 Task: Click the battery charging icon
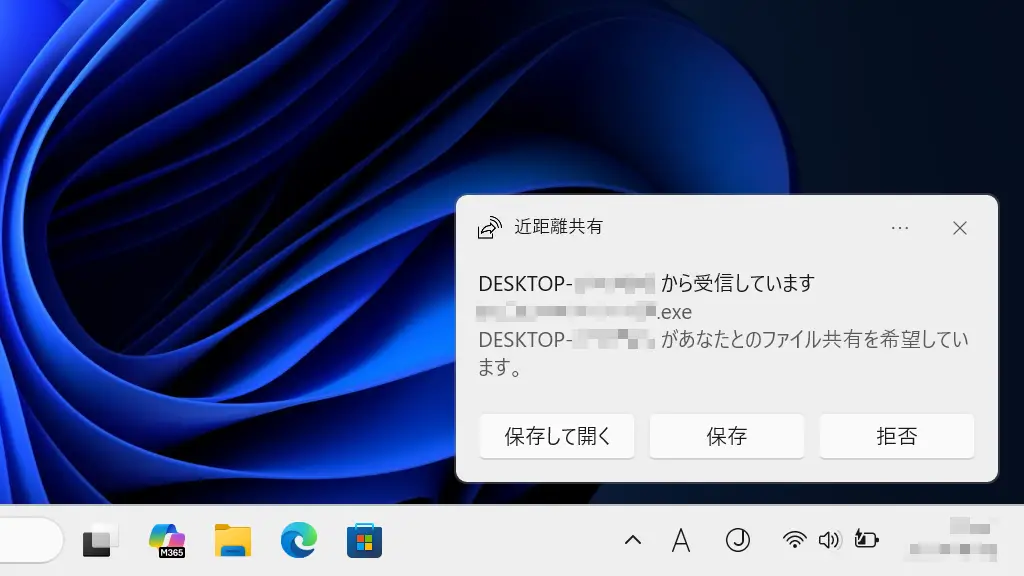click(x=865, y=541)
